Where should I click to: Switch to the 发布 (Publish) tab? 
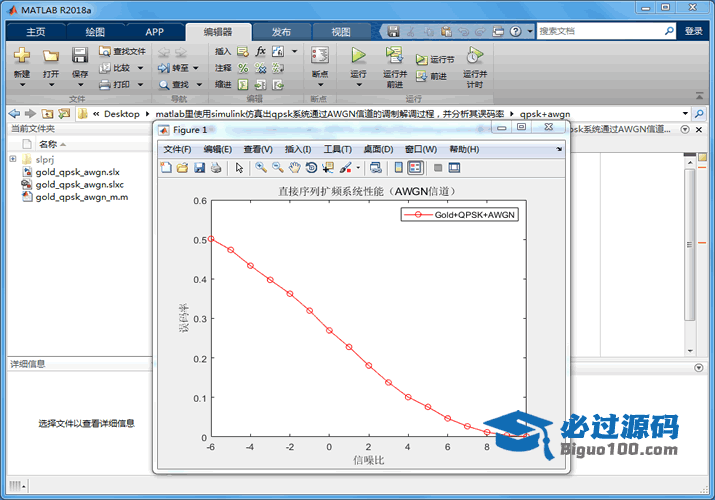pyautogui.click(x=281, y=32)
